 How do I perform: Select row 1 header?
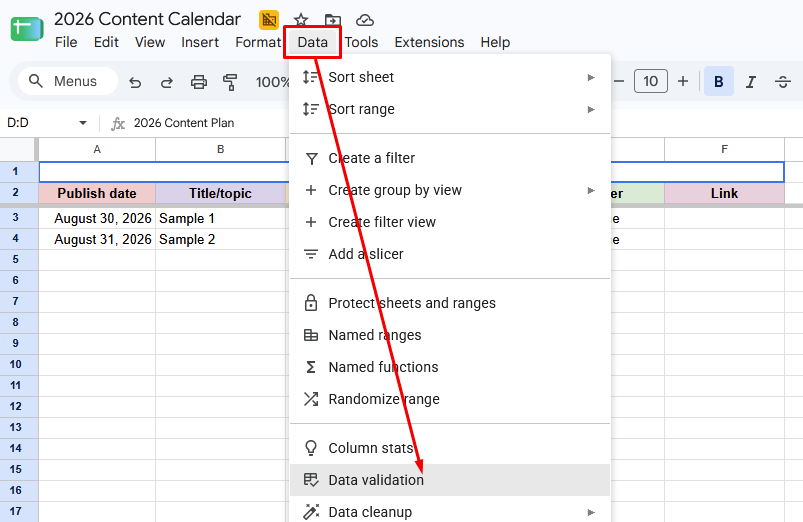tap(15, 172)
